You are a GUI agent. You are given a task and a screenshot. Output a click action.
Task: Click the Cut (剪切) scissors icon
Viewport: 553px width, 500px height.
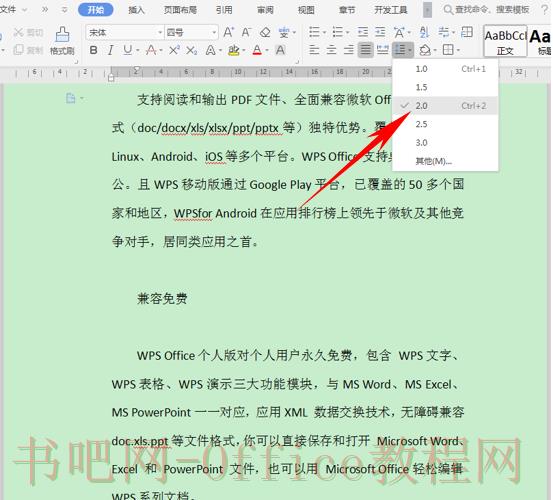point(18,33)
